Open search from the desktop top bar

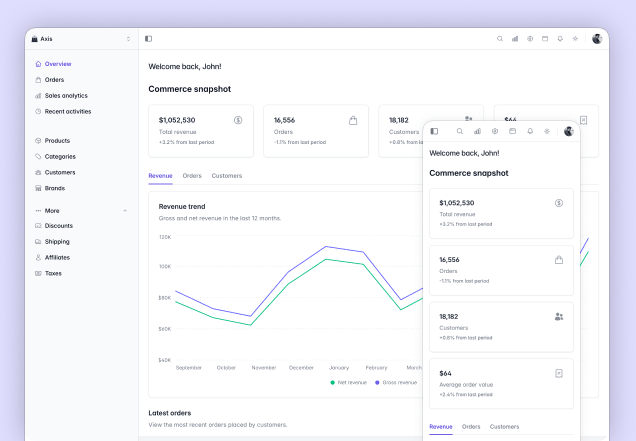[x=500, y=39]
